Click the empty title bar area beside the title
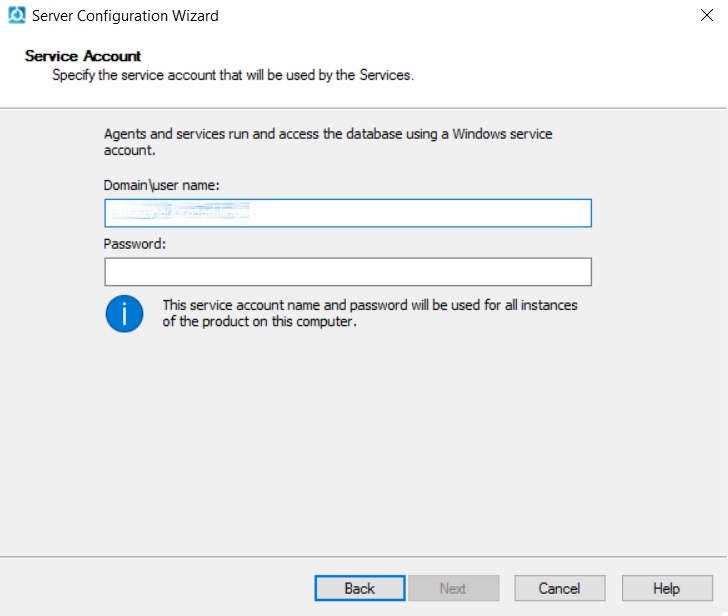 coord(450,16)
